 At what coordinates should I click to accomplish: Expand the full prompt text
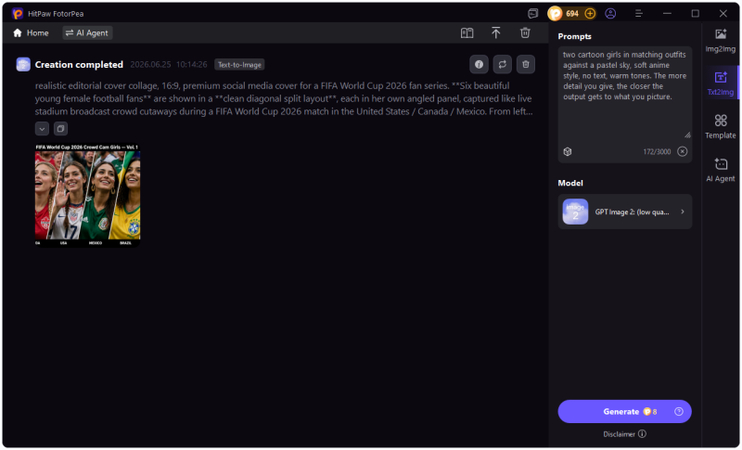point(42,128)
